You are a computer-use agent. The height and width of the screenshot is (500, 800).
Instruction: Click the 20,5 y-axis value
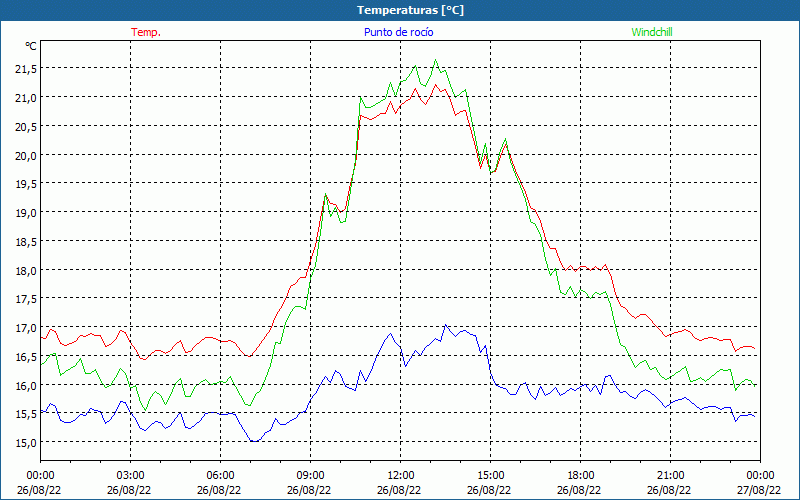tap(26, 127)
